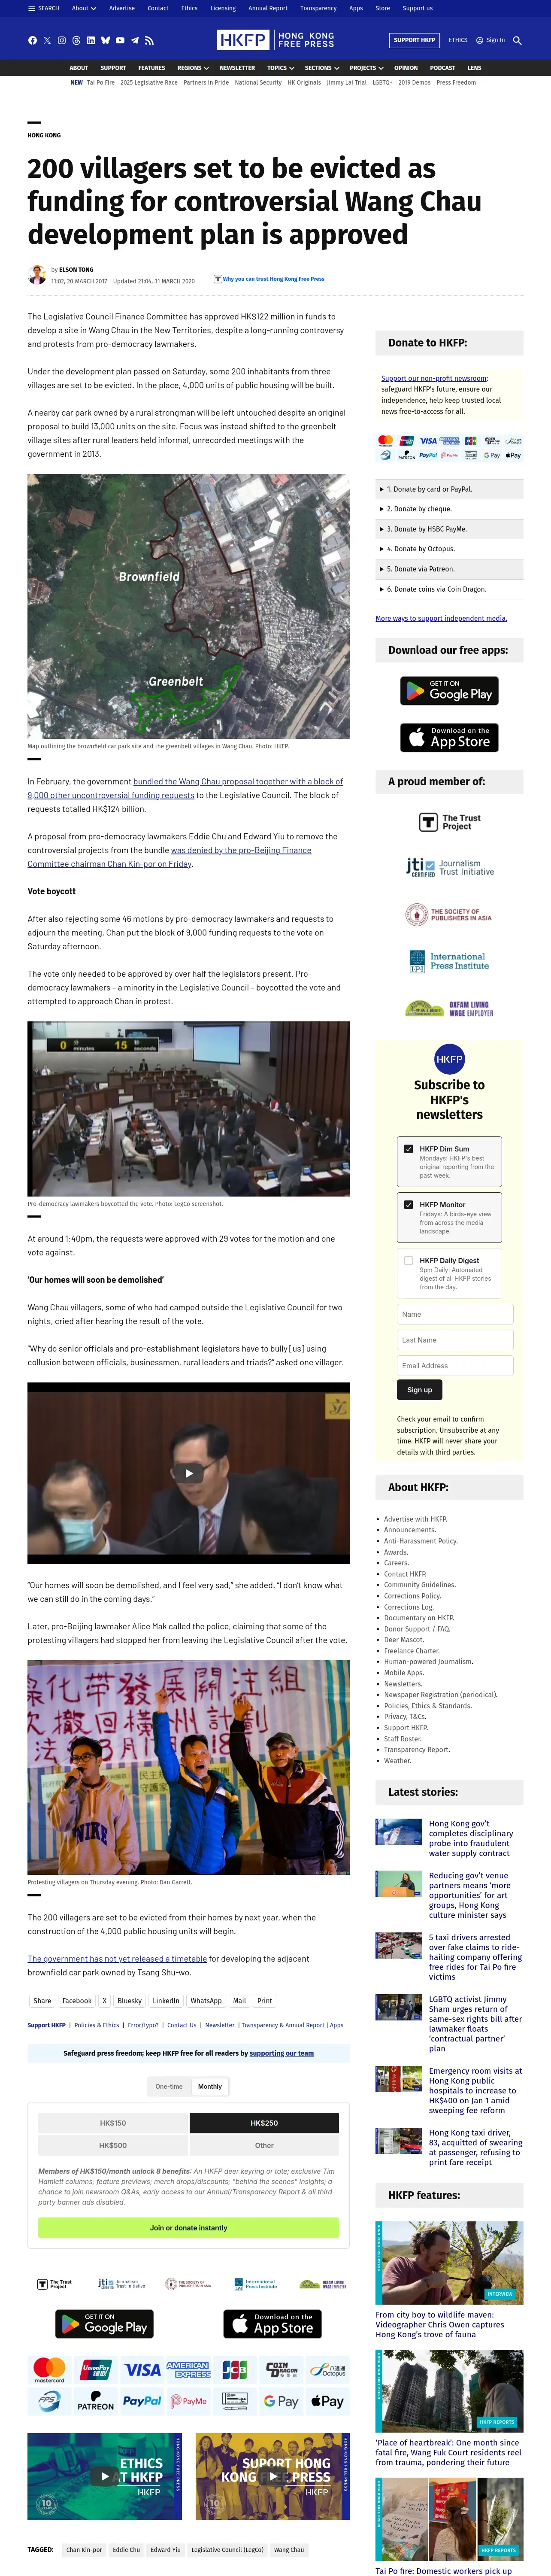
Task: Select Monthly donation frequency
Action: tap(210, 2086)
